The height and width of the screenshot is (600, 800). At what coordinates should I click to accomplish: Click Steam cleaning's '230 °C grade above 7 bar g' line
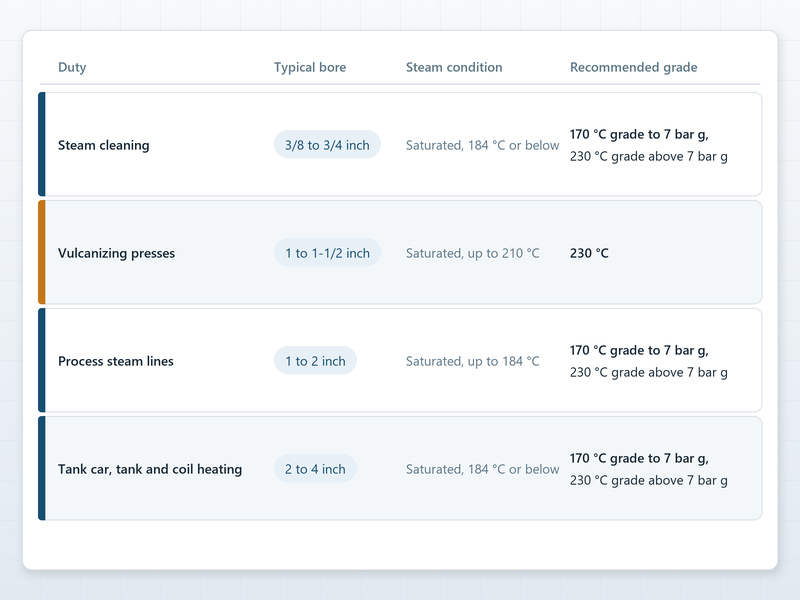point(648,156)
